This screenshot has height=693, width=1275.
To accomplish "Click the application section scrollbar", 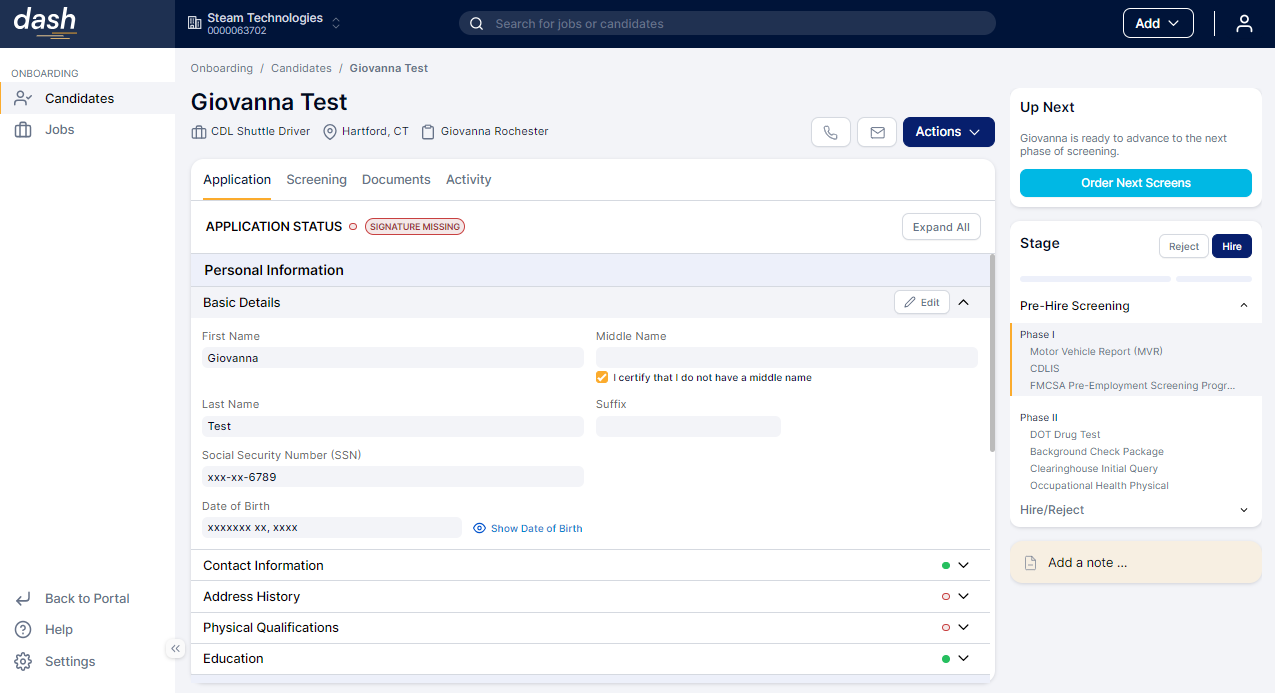I will point(992,350).
